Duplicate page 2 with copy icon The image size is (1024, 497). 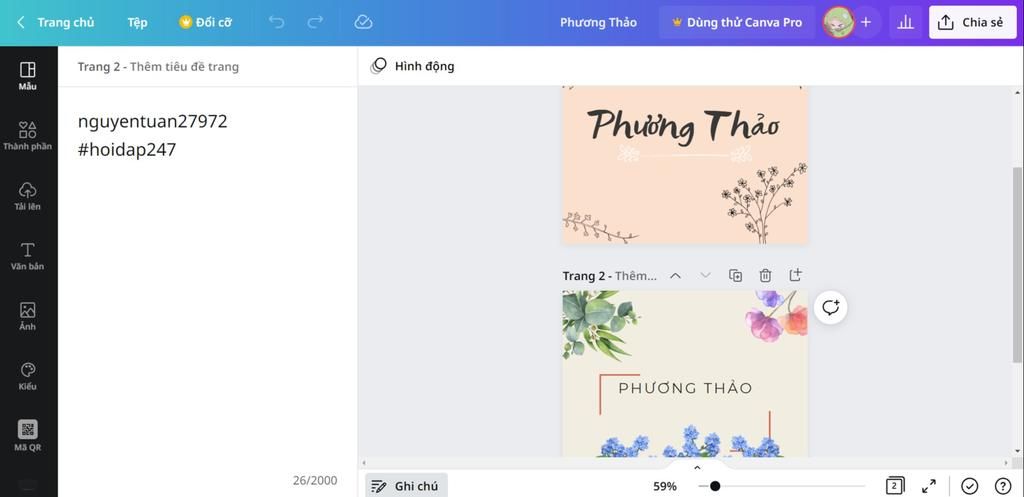[735, 276]
